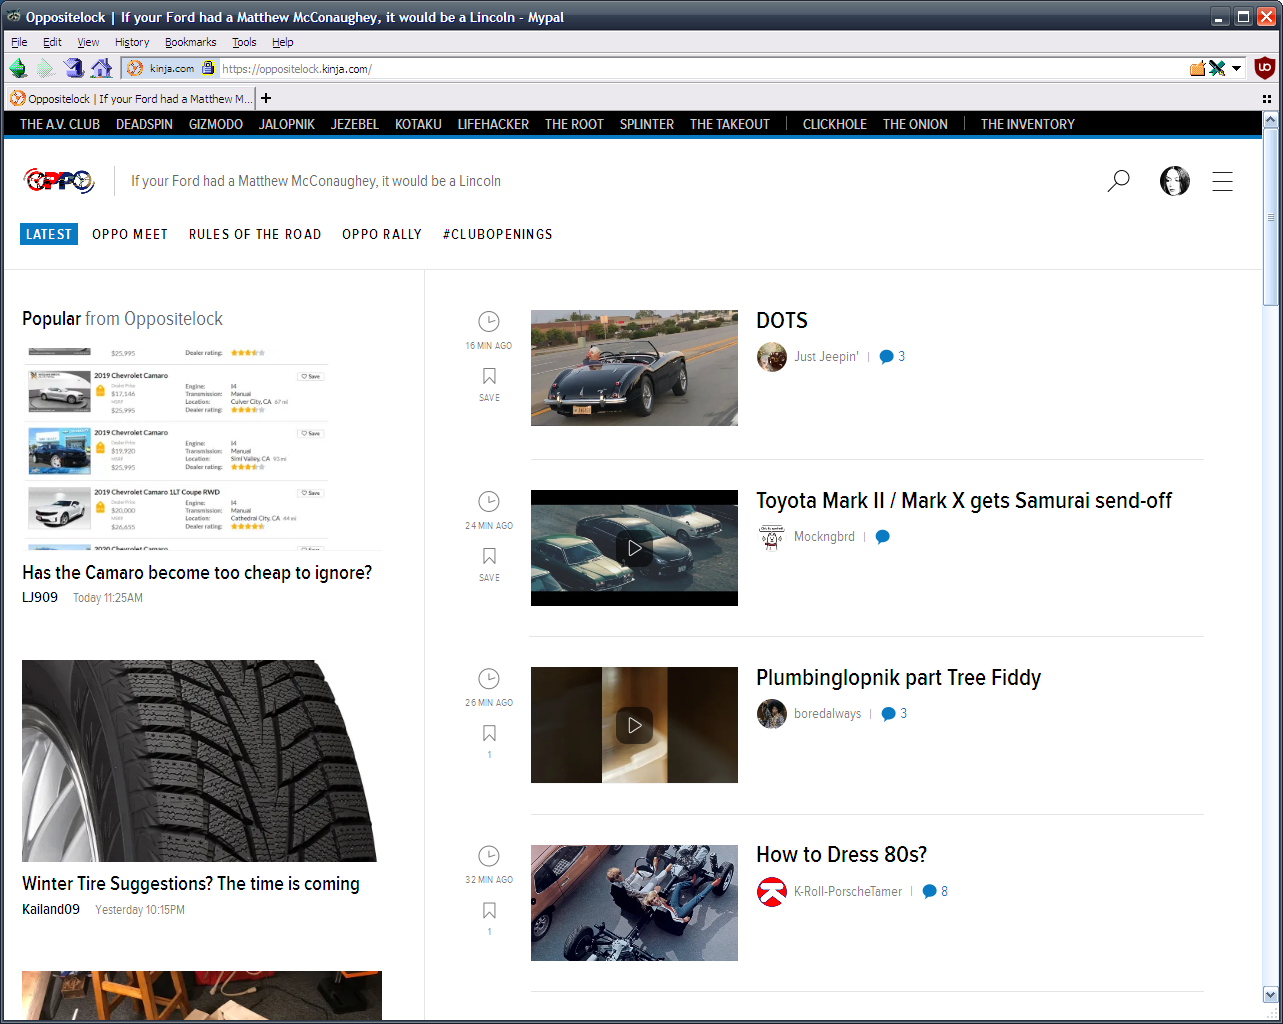Screen dimensions: 1283x1024
Task: Click the vertical scrollbar thumb
Action: coord(1271,217)
